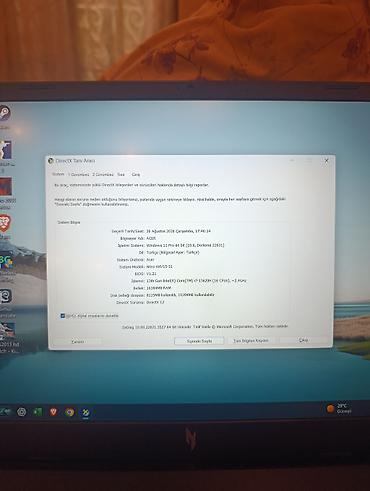Launch Brave from the taskbar
370x491 pixels.
point(53,412)
